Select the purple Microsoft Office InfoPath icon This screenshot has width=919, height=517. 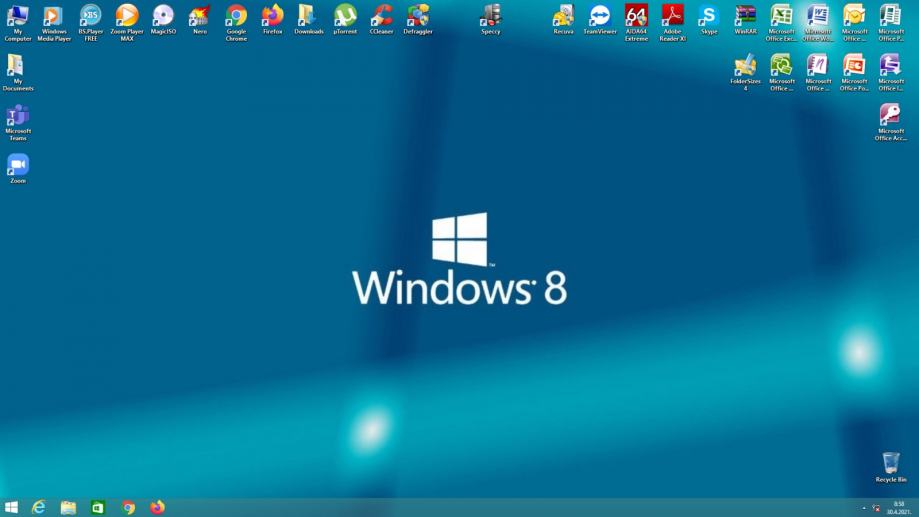(x=891, y=73)
